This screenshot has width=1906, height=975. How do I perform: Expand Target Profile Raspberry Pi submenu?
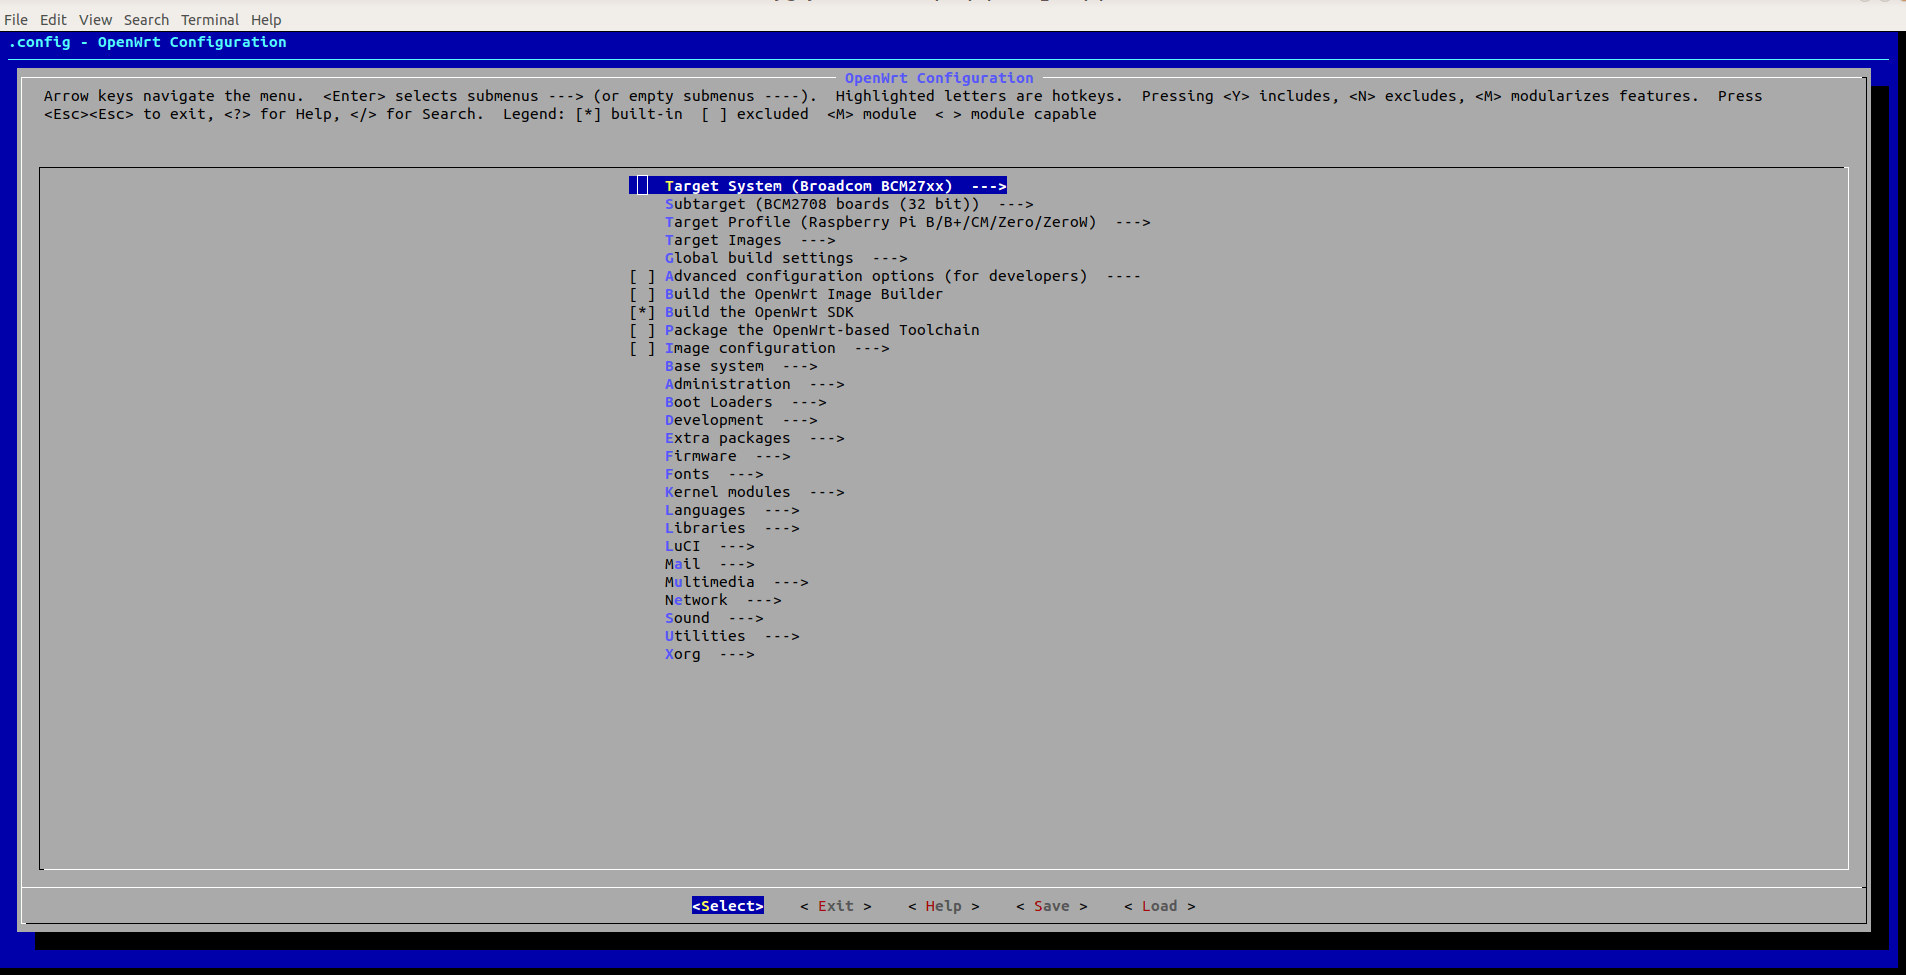[908, 222]
